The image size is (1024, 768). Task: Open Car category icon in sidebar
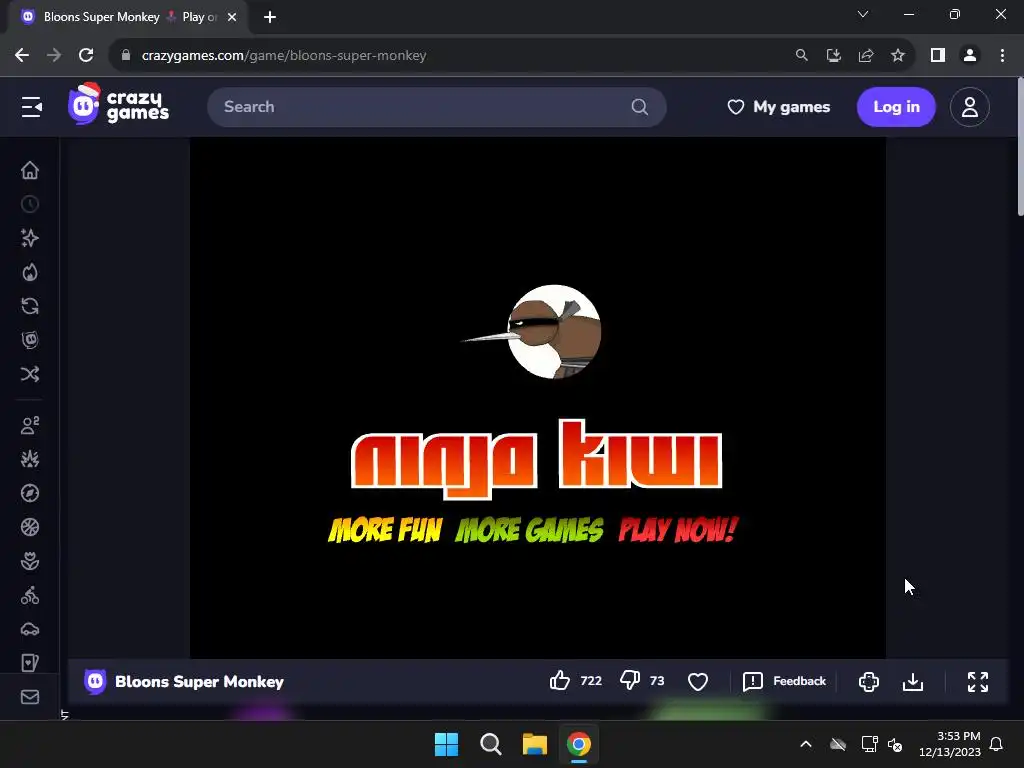tap(30, 629)
